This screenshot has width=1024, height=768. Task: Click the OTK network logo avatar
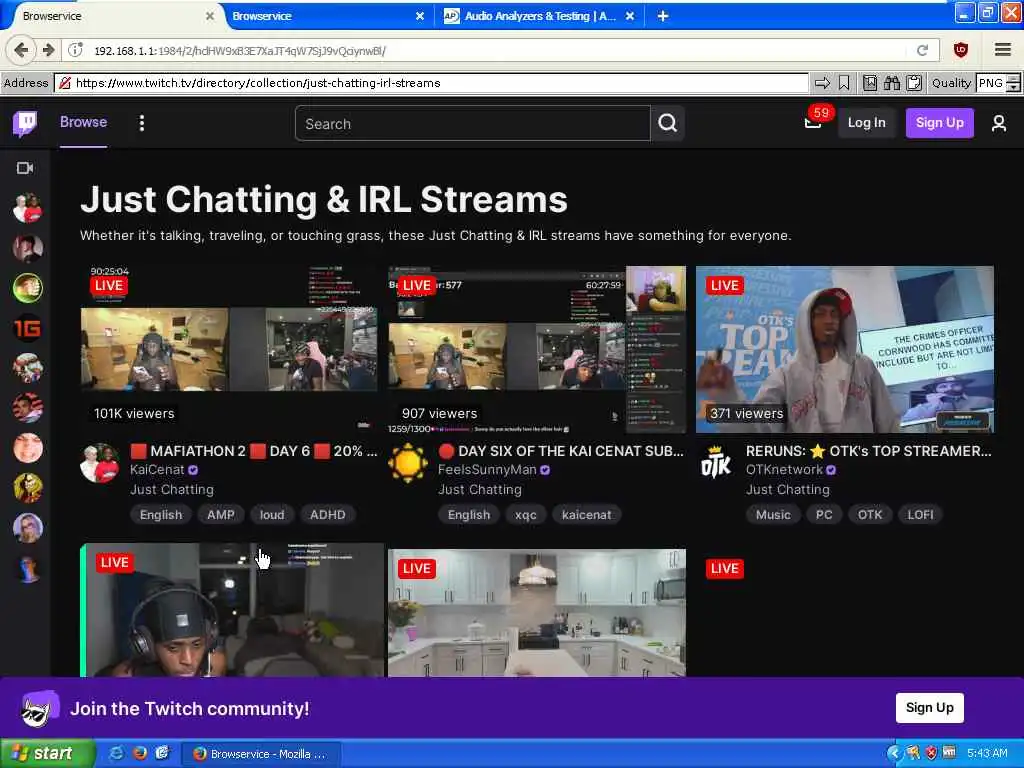[x=716, y=463]
